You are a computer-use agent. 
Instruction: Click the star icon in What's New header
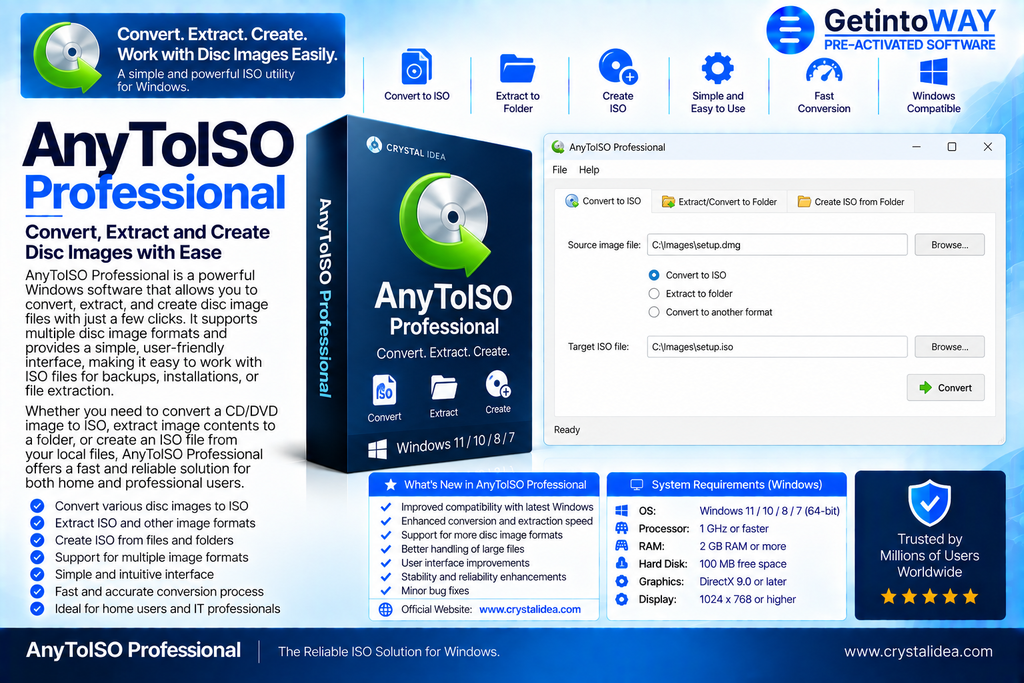(391, 484)
